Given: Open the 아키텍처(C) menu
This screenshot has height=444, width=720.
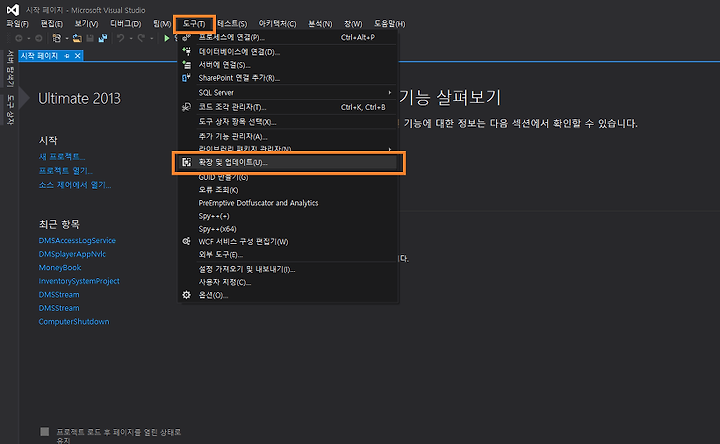Looking at the screenshot, I should (x=277, y=24).
